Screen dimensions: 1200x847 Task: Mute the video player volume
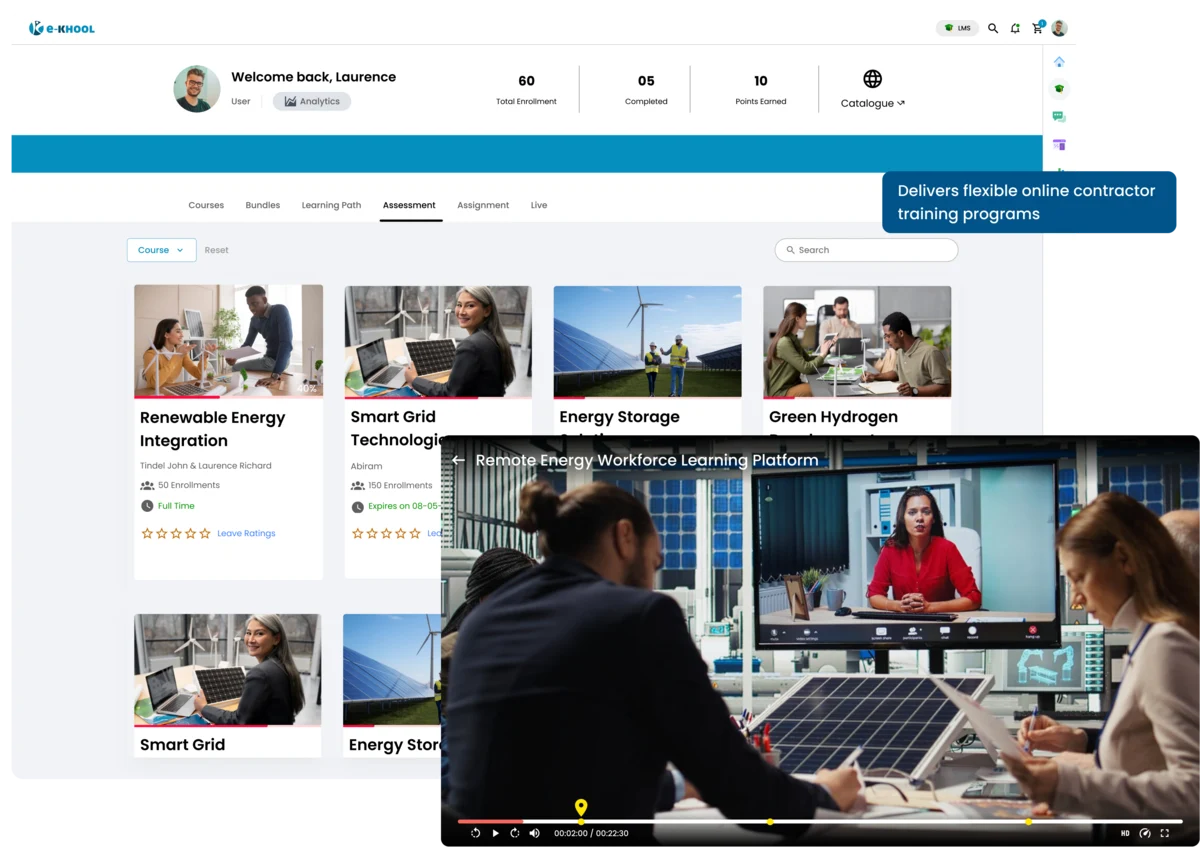pyautogui.click(x=535, y=833)
